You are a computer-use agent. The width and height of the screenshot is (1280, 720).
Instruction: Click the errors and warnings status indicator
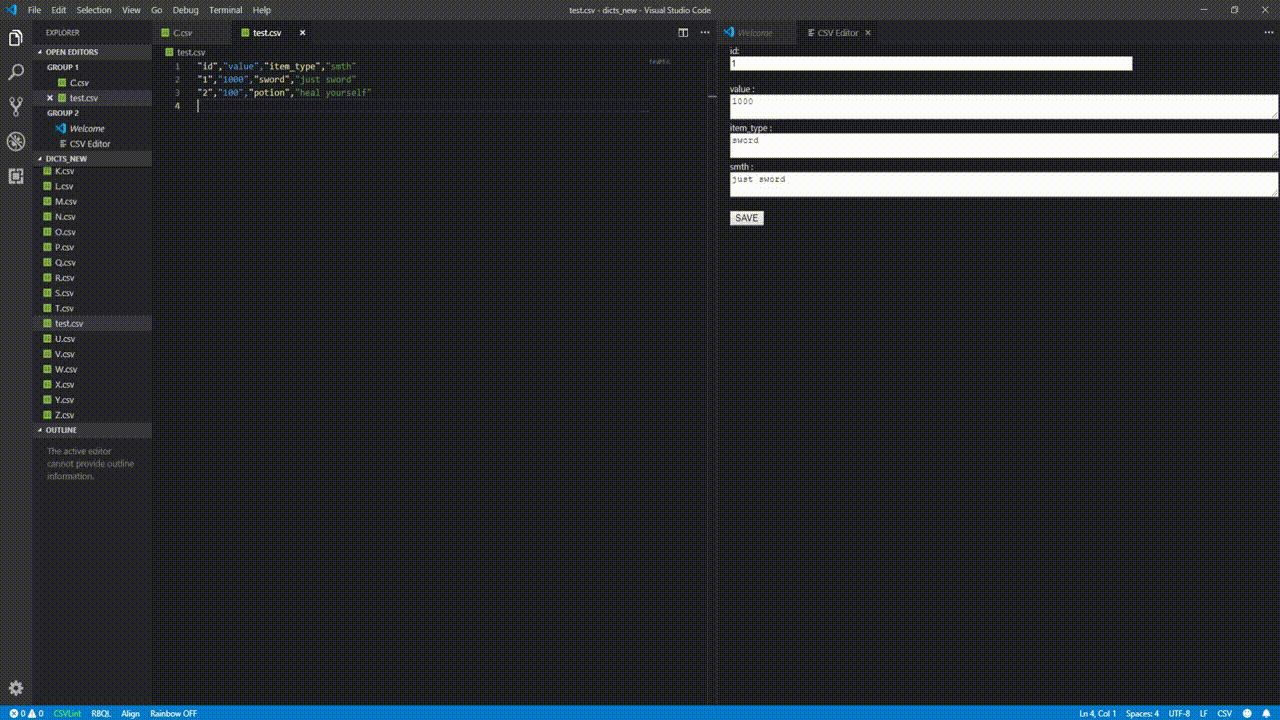[24, 713]
